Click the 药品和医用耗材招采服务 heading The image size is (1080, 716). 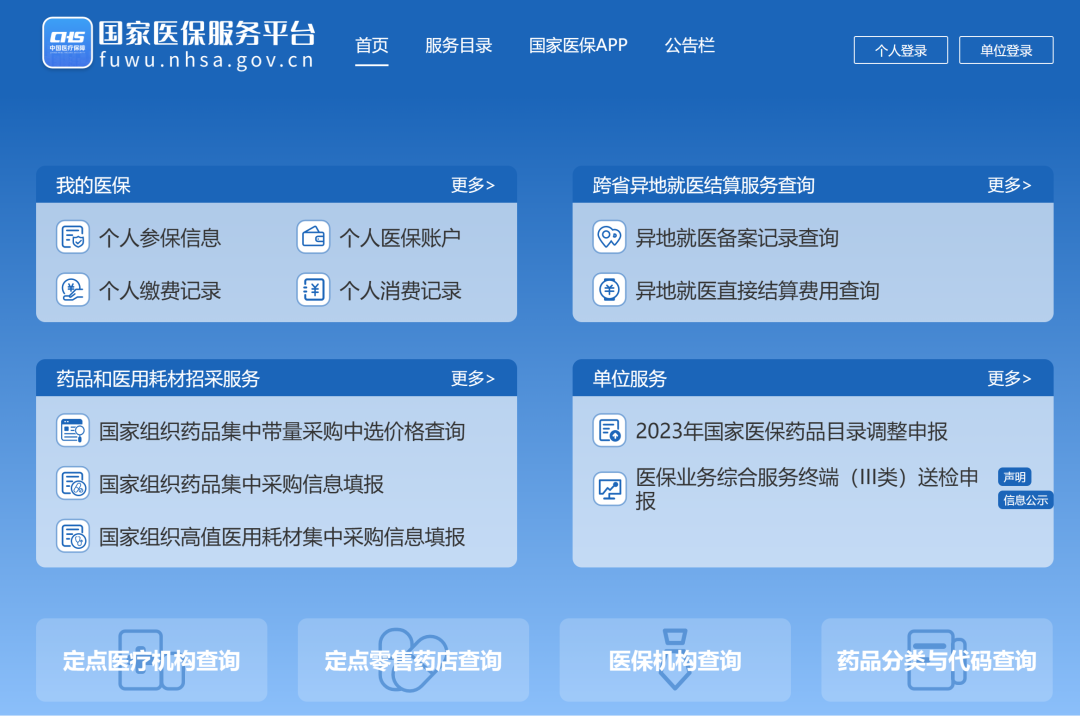(158, 379)
